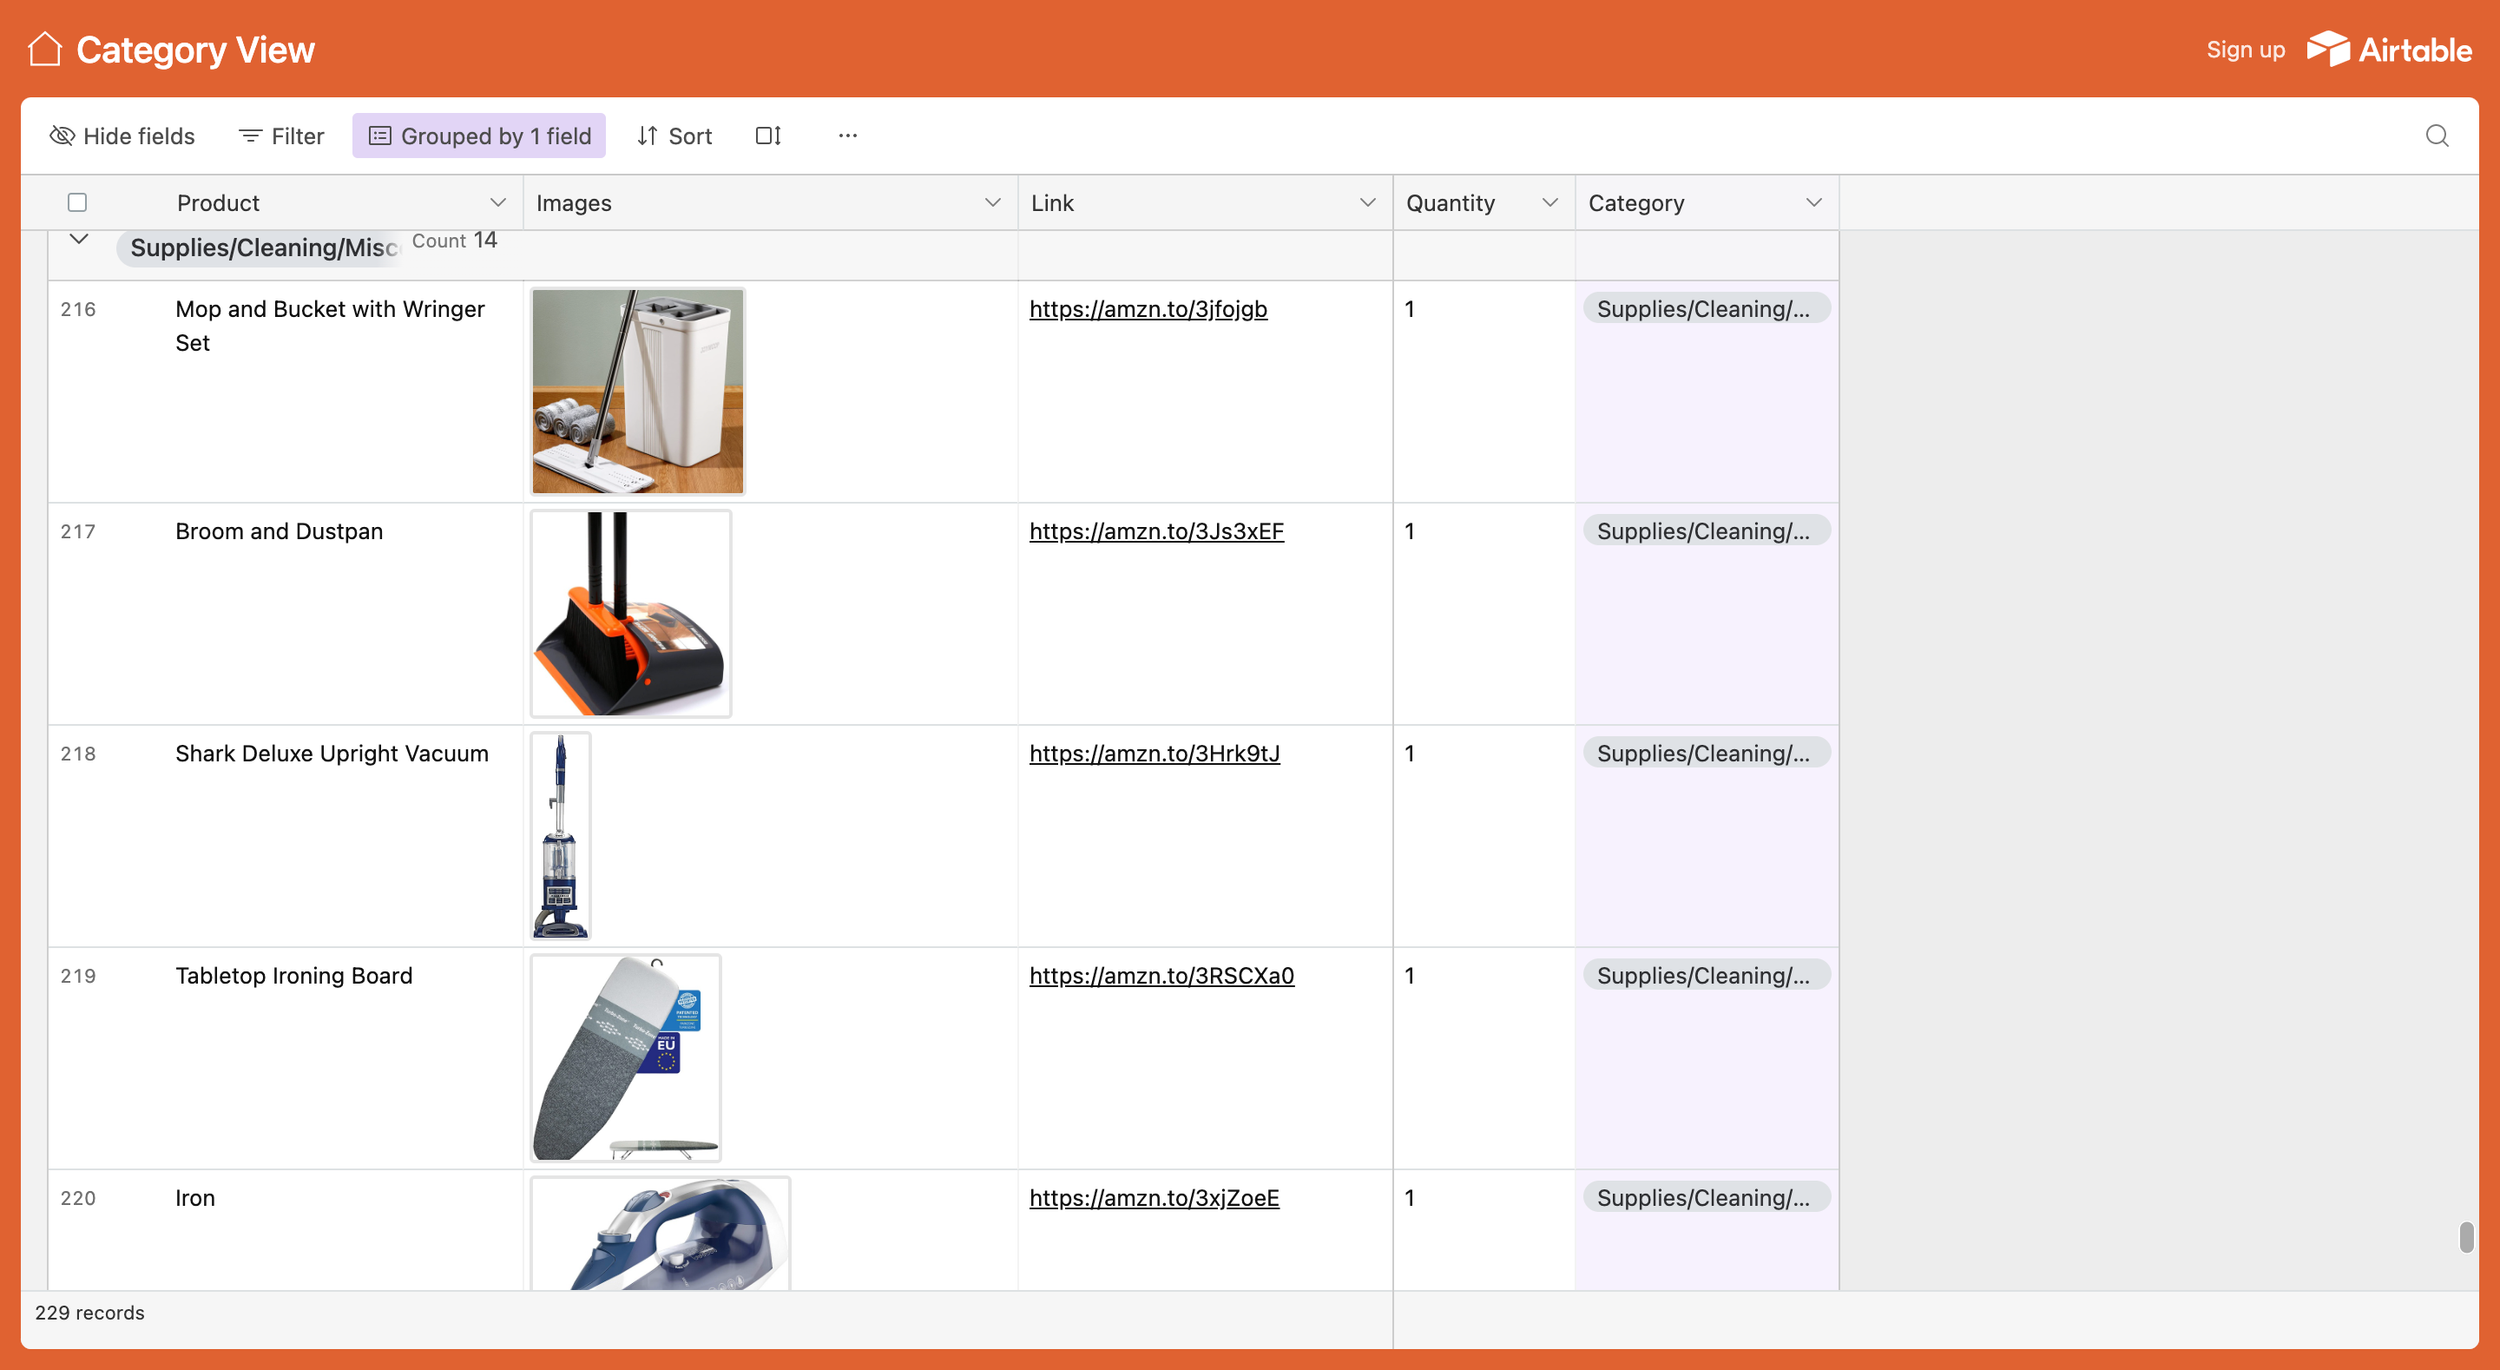Viewport: 2500px width, 1370px height.
Task: Open the Quantity column dropdown arrow
Action: point(1550,203)
